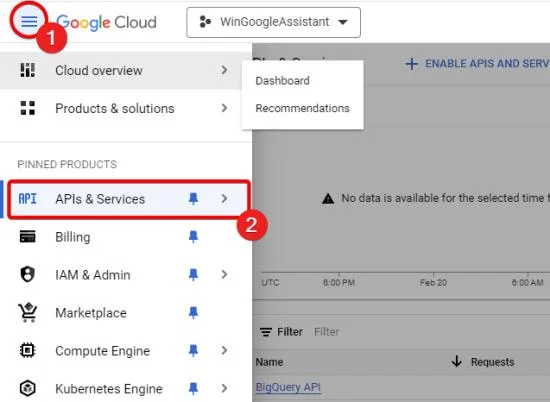
Task: Sort by the Name column header
Action: [269, 362]
